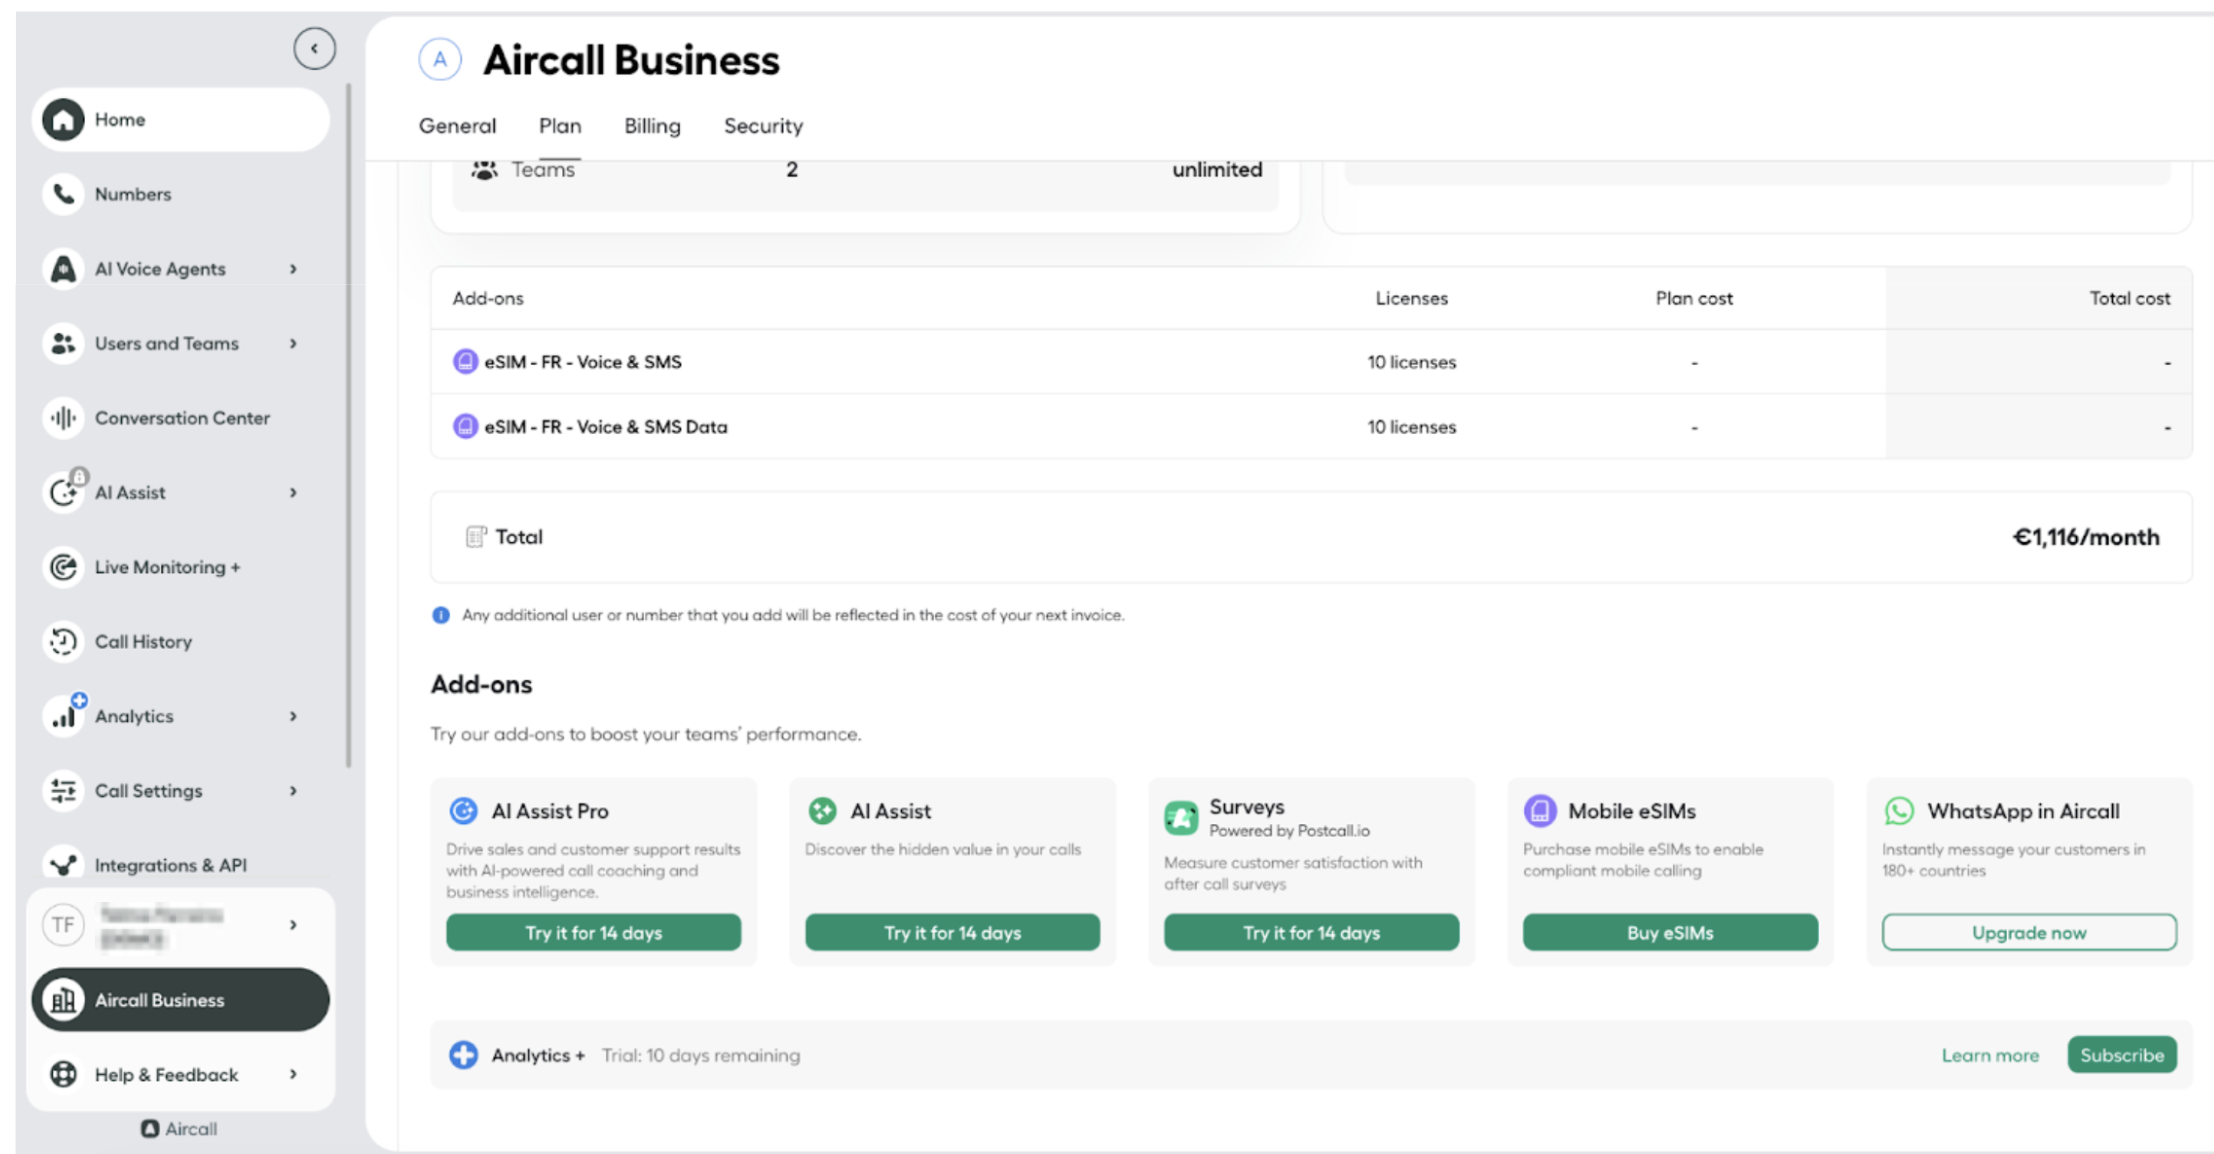This screenshot has width=2214, height=1154.
Task: Try AI Assist Pro for 14 days
Action: click(593, 933)
